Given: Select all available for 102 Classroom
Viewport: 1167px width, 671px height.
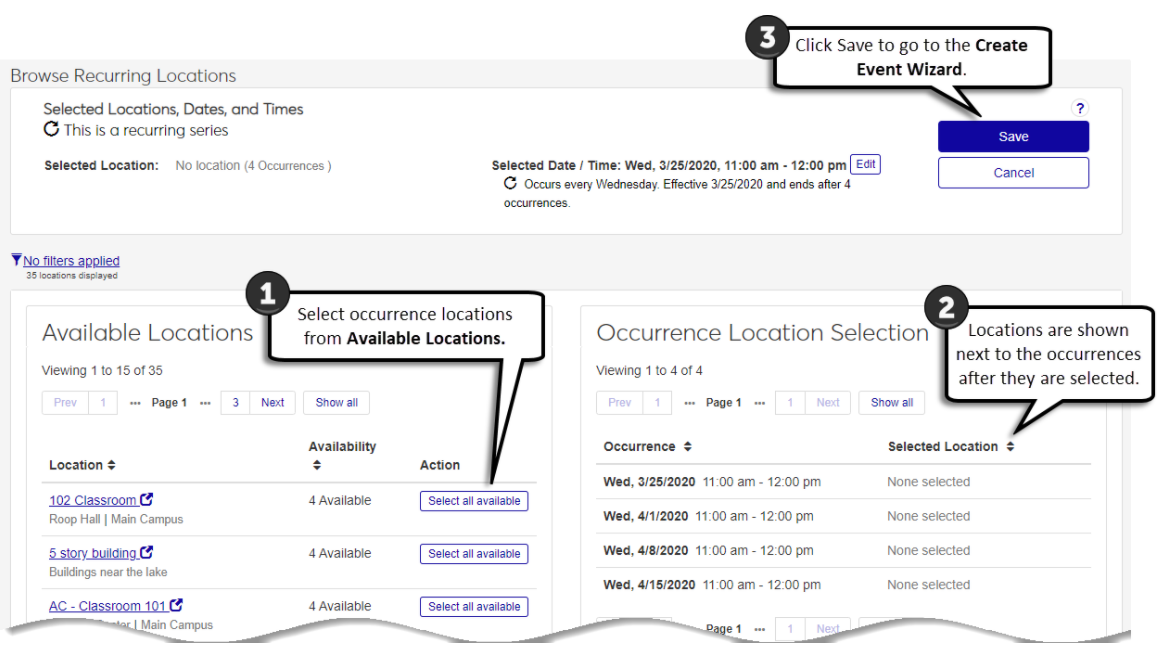Looking at the screenshot, I should (474, 501).
